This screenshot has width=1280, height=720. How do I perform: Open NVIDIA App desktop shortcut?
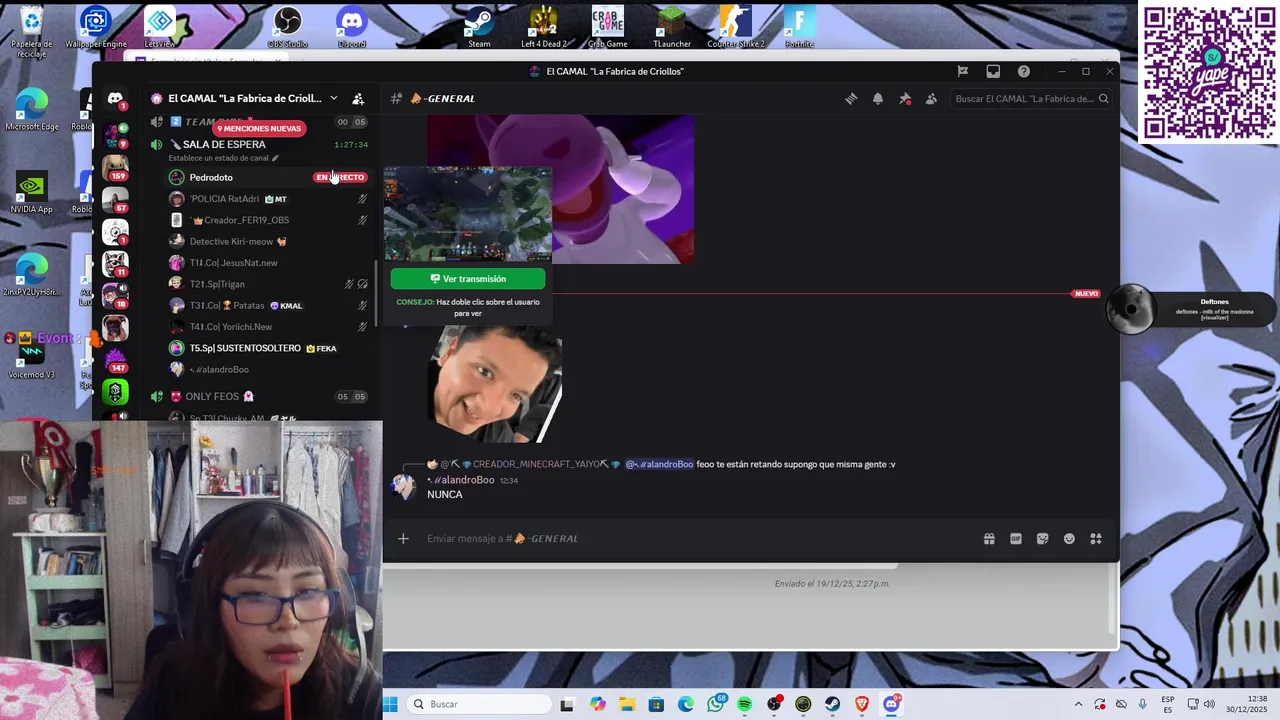[x=31, y=194]
